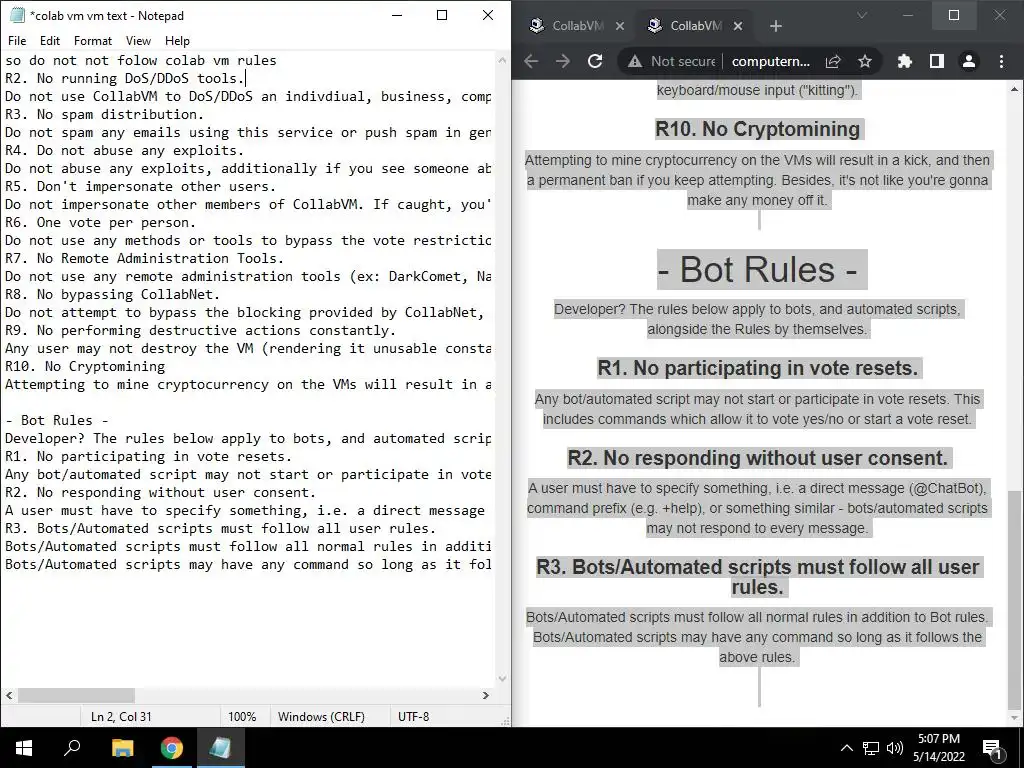Click Notepad line 'R5. Don't impersonate other users.'
The height and width of the screenshot is (768, 1024).
140,187
